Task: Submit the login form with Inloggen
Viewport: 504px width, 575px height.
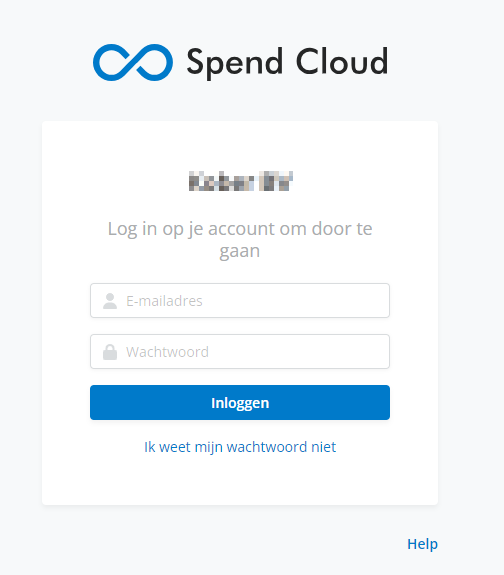Action: click(x=240, y=403)
